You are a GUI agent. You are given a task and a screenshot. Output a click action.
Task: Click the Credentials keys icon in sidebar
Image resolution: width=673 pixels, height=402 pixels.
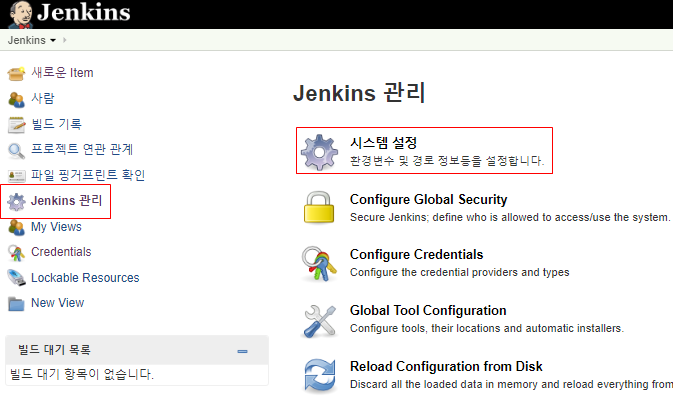click(x=16, y=253)
